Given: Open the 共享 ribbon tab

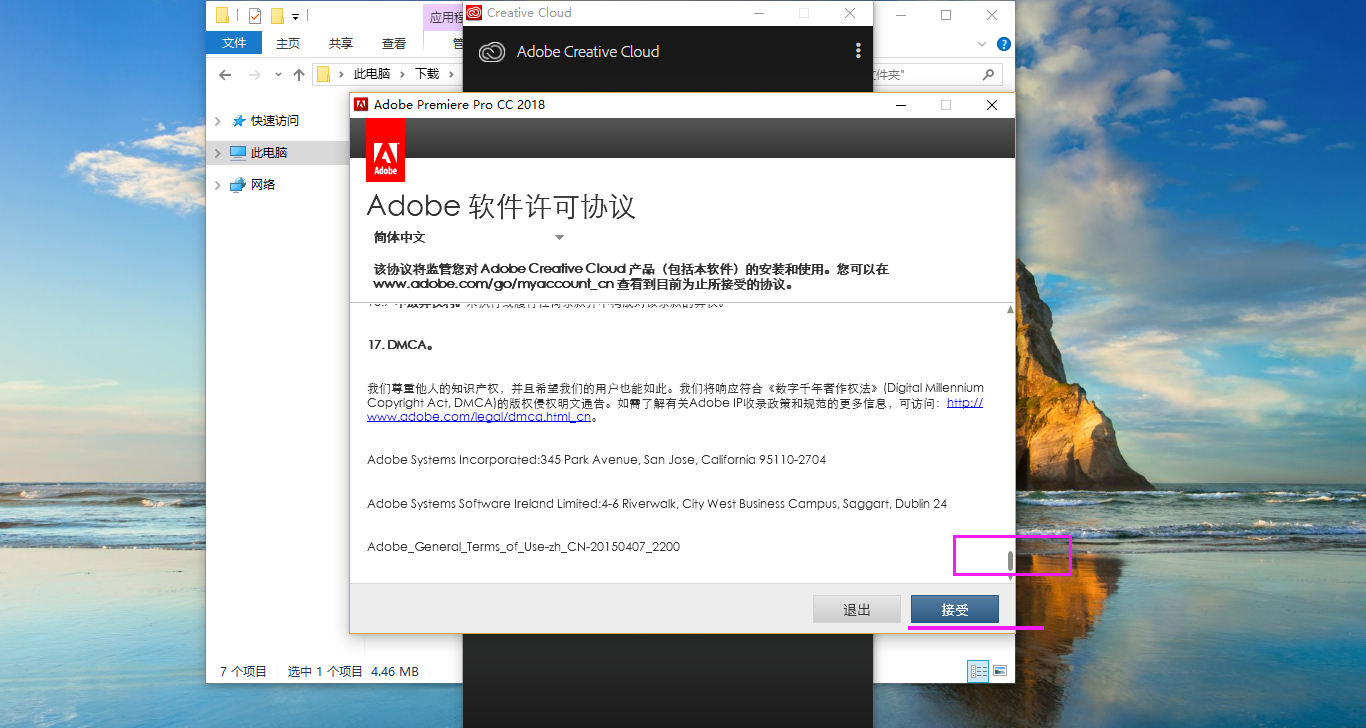Looking at the screenshot, I should pyautogui.click(x=341, y=43).
